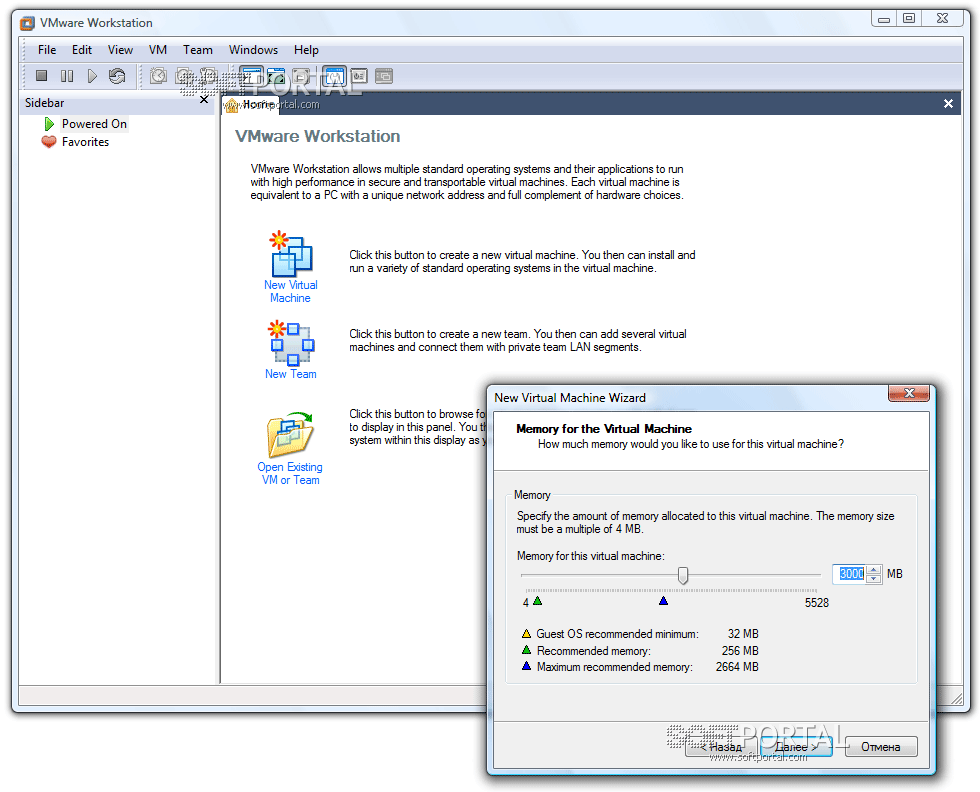Decrease memory with the spinner down arrow

(x=874, y=578)
